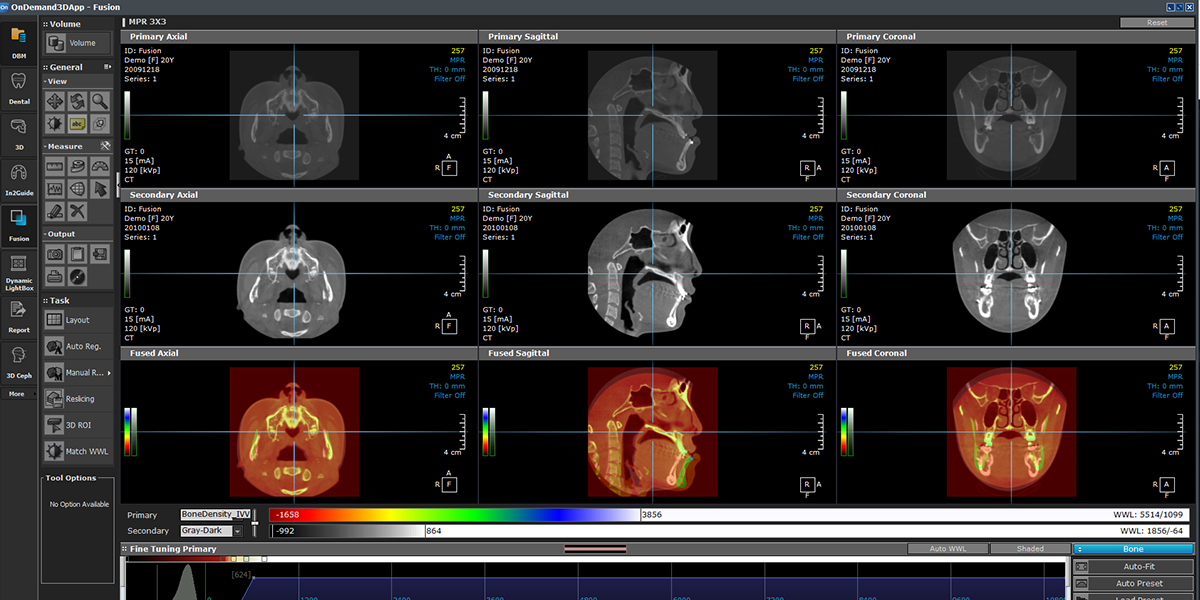Select the brightness windowing tool

point(54,124)
